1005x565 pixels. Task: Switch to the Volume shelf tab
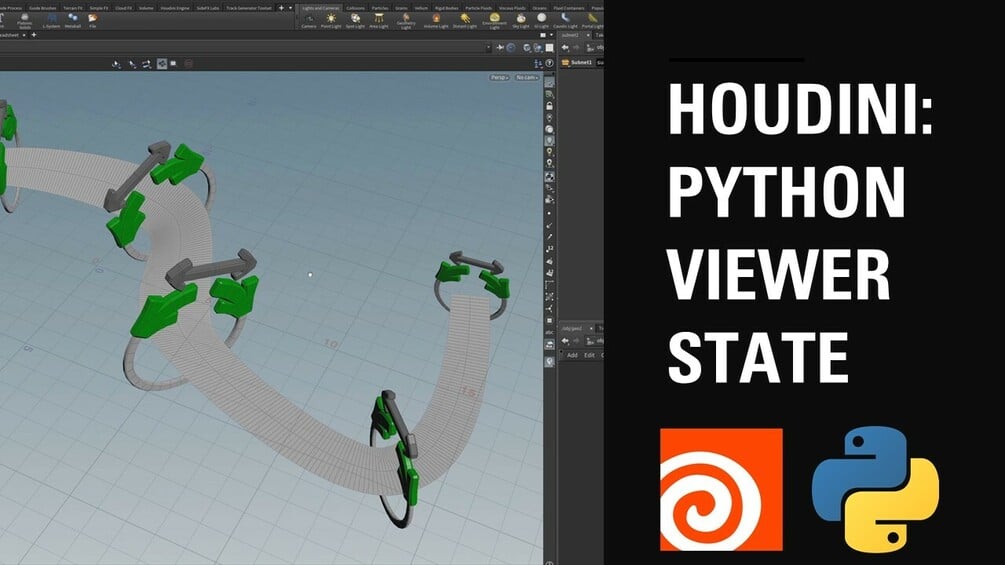coord(146,8)
